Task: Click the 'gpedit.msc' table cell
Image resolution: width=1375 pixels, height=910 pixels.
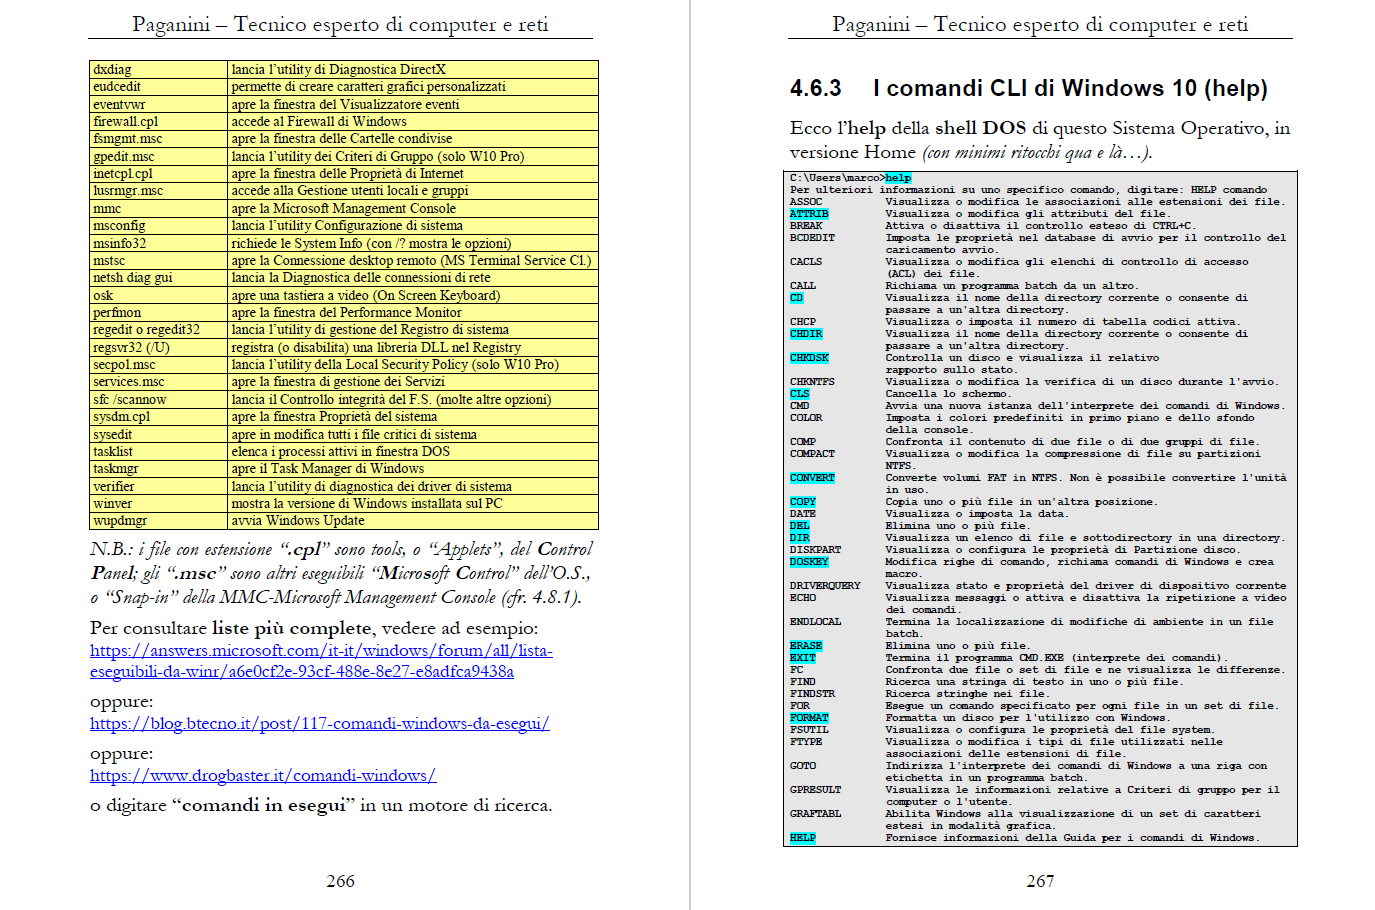Action: 159,156
